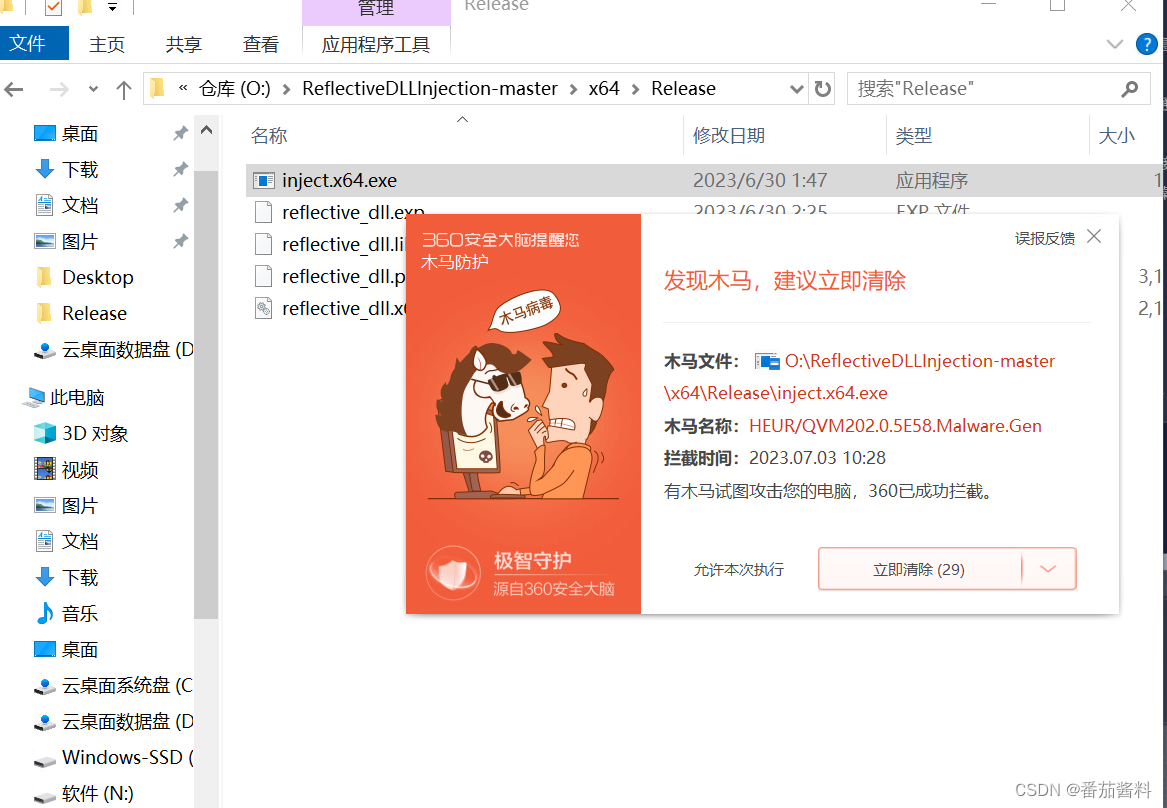Open the 文件 menu tab
The width and height of the screenshot is (1167, 808).
34,44
